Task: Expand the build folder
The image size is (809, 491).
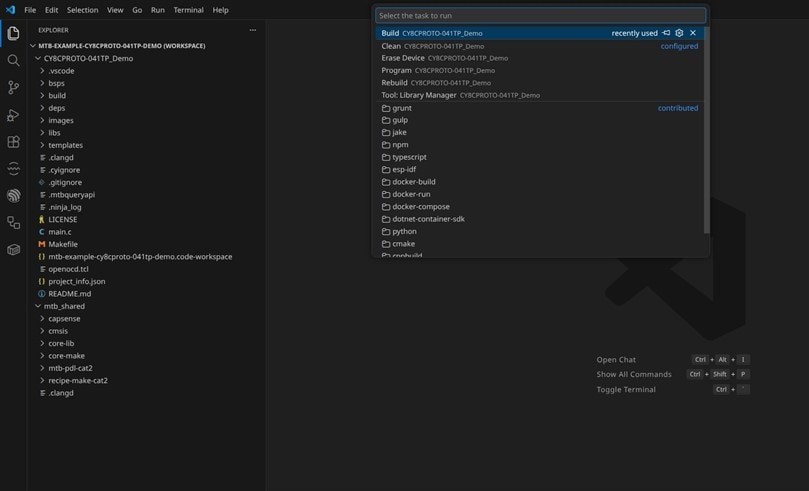Action: pos(147,95)
